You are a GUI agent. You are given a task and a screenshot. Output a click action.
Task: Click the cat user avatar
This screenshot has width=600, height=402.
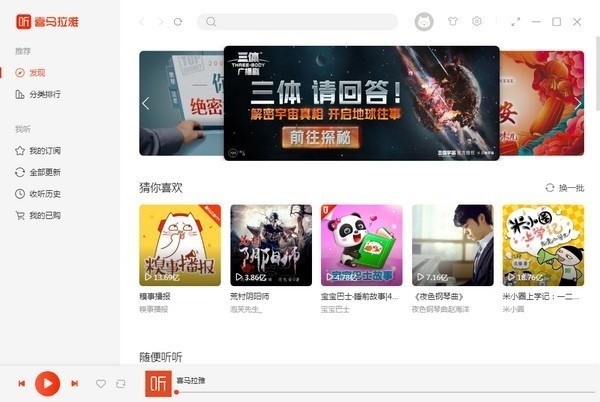[x=424, y=22]
